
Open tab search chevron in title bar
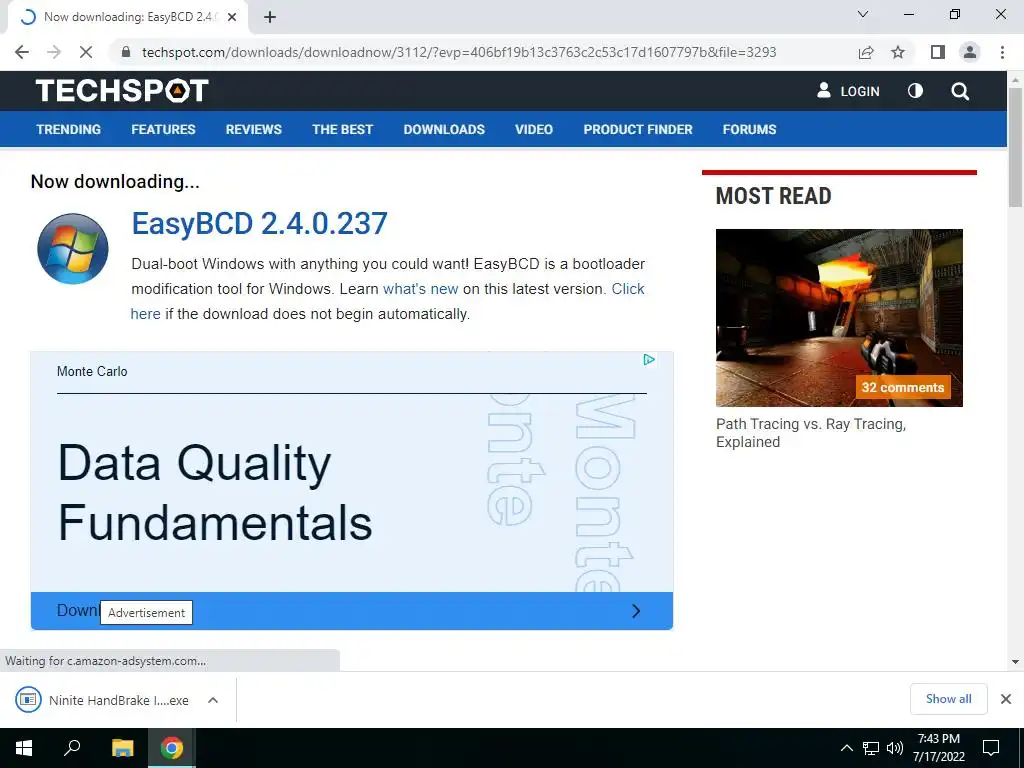click(863, 14)
